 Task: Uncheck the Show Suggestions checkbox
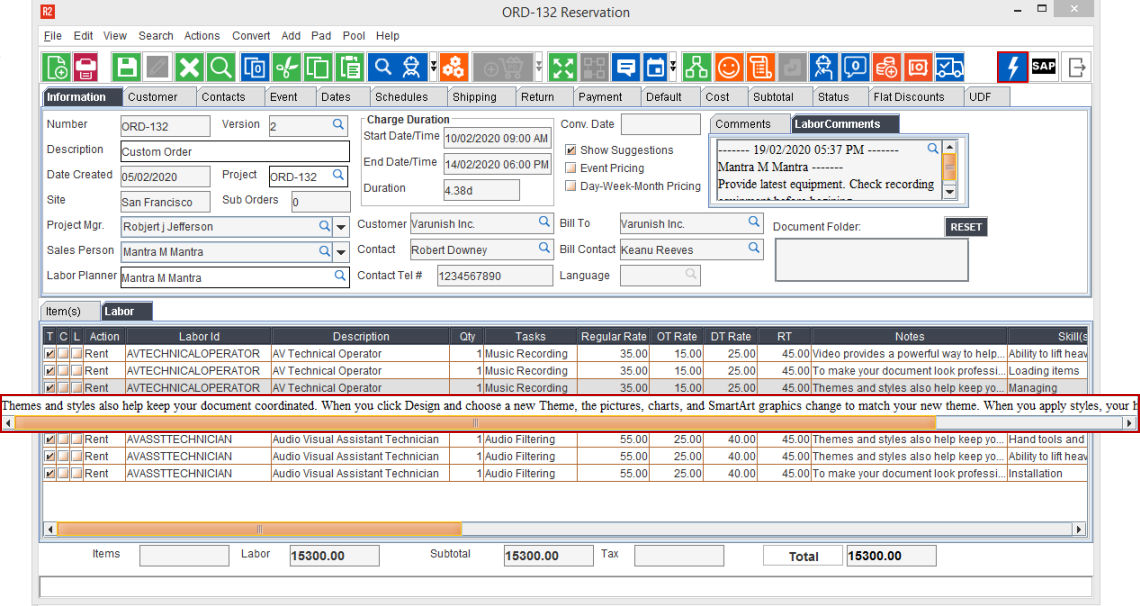pos(571,150)
